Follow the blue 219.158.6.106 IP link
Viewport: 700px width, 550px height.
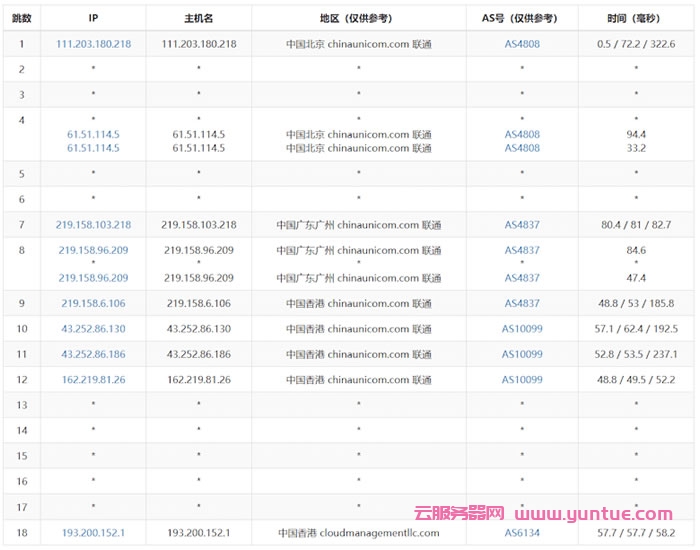tap(93, 304)
